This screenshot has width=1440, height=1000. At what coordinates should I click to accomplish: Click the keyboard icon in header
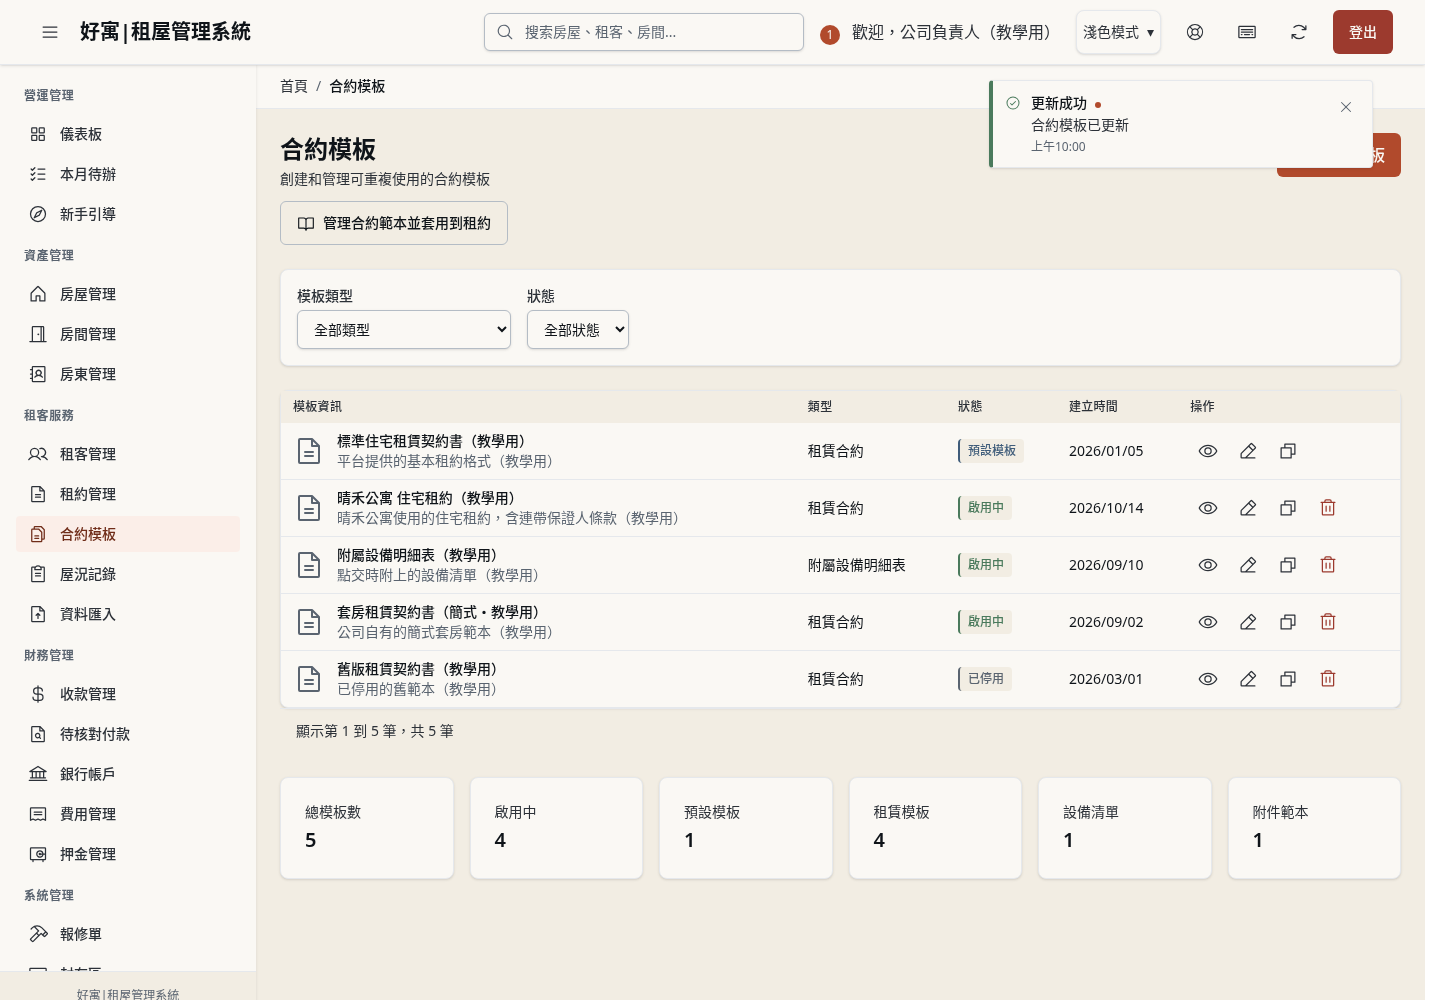point(1247,32)
